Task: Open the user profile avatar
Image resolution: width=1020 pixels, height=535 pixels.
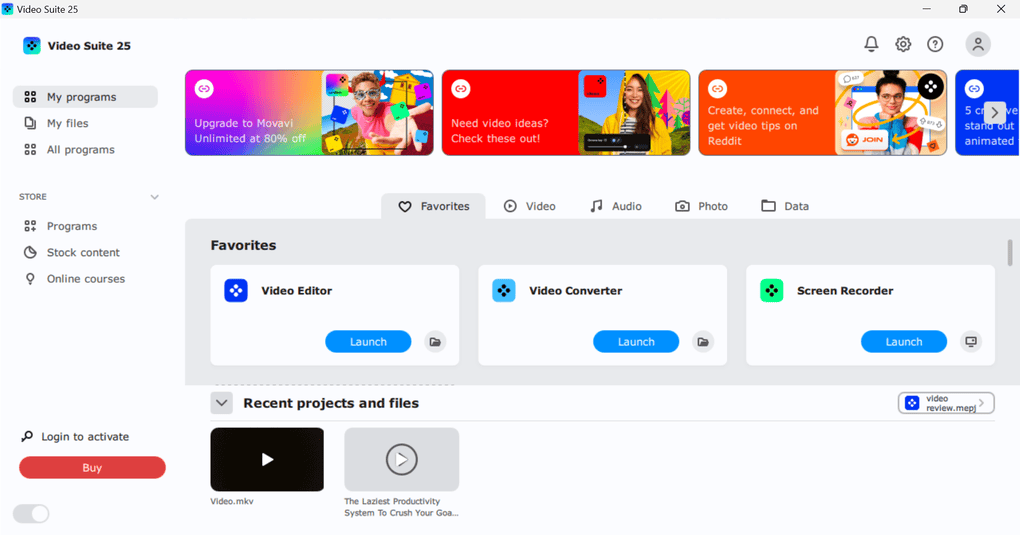Action: (978, 44)
